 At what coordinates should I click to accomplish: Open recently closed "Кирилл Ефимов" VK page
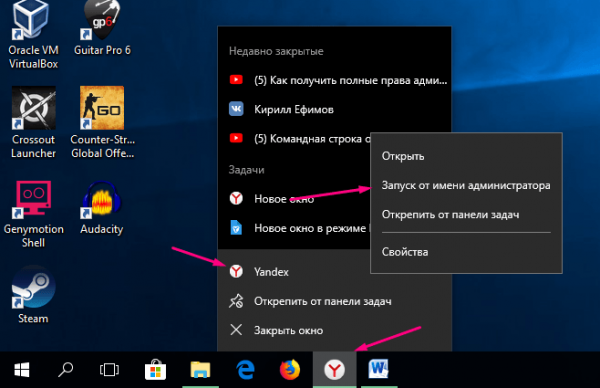tap(334, 109)
